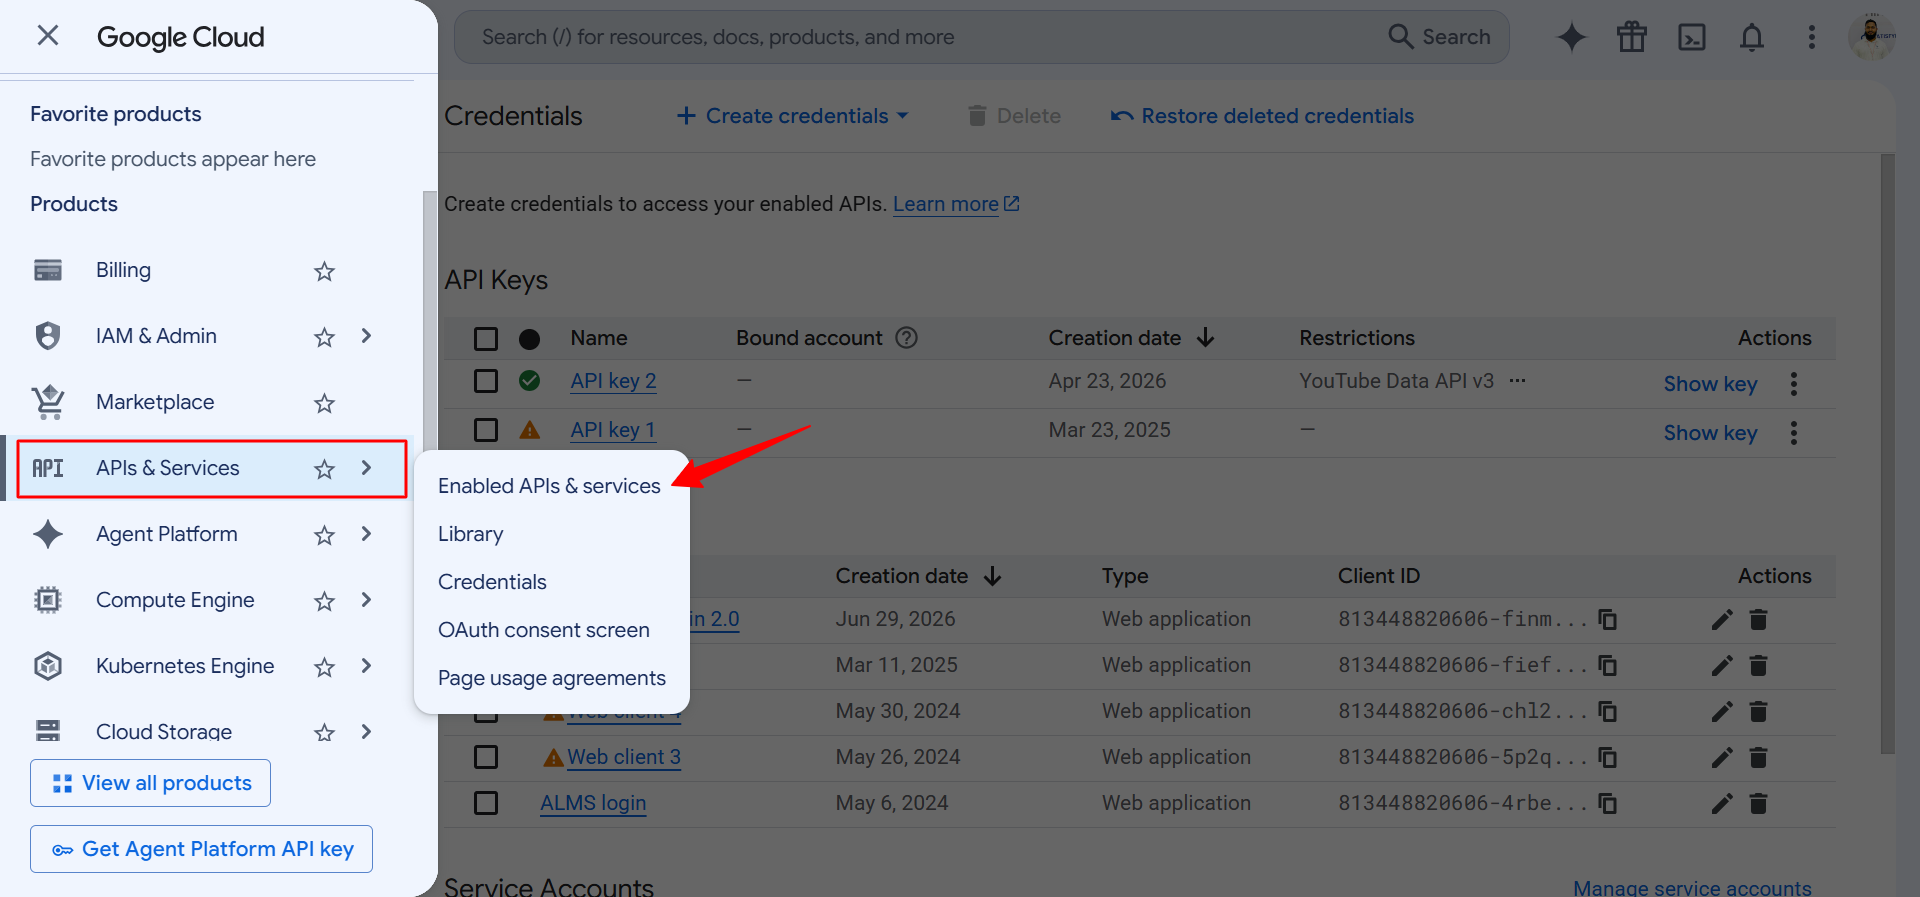Tick the select-all API keys checkbox
The width and height of the screenshot is (1920, 897).
pyautogui.click(x=486, y=339)
